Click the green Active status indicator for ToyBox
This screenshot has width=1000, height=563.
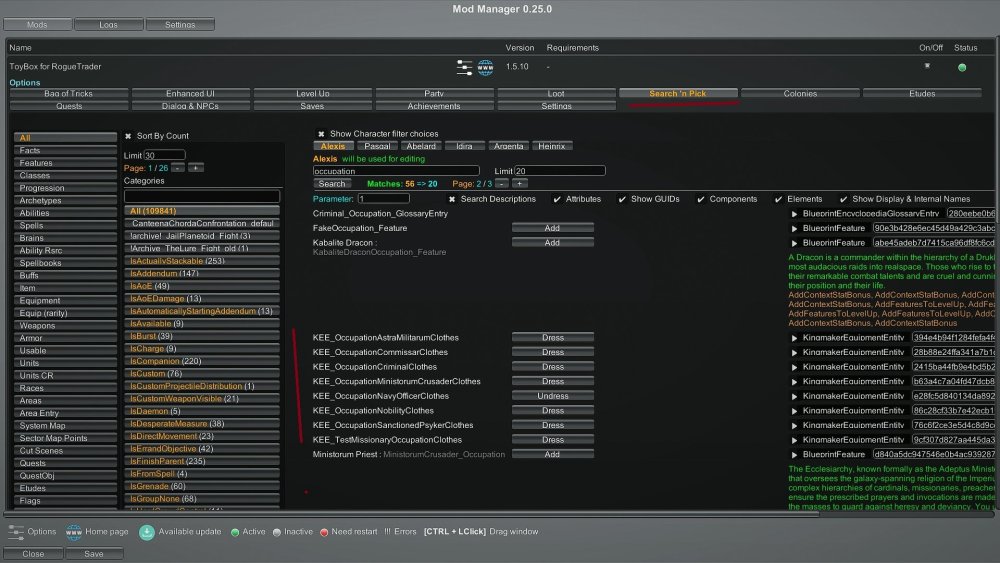click(962, 67)
